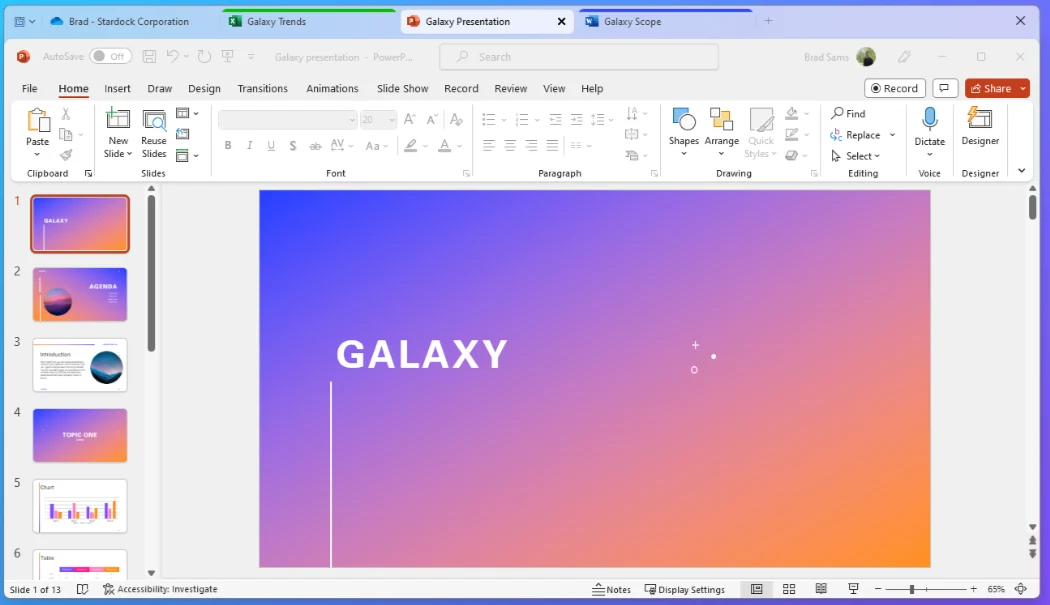1050x605 pixels.
Task: Click the Arrange objects icon
Action: (x=721, y=120)
